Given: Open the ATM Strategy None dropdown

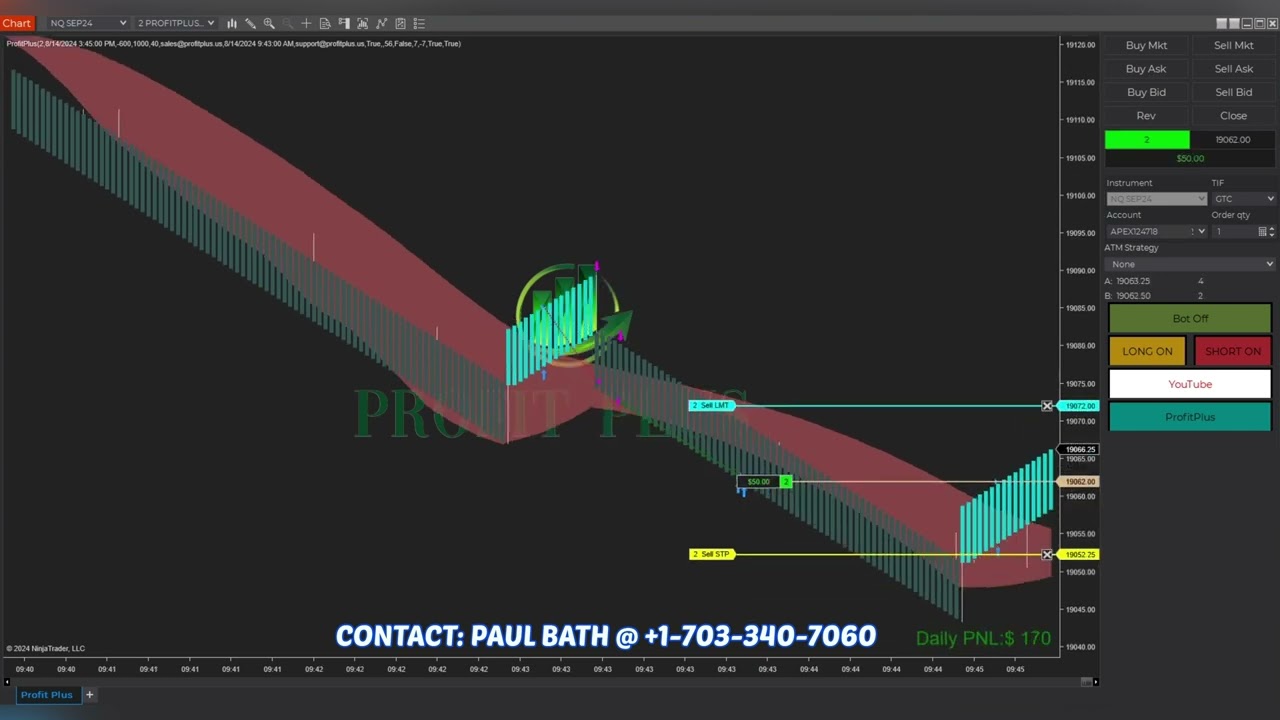Looking at the screenshot, I should coord(1190,264).
